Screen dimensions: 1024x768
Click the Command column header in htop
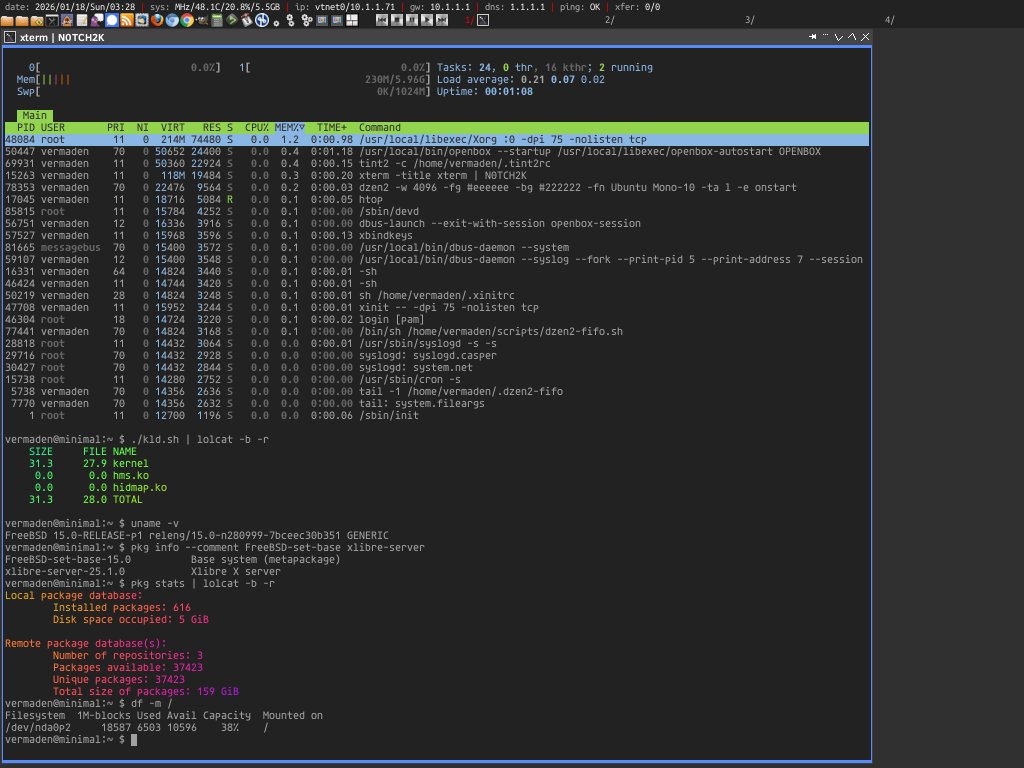379,127
